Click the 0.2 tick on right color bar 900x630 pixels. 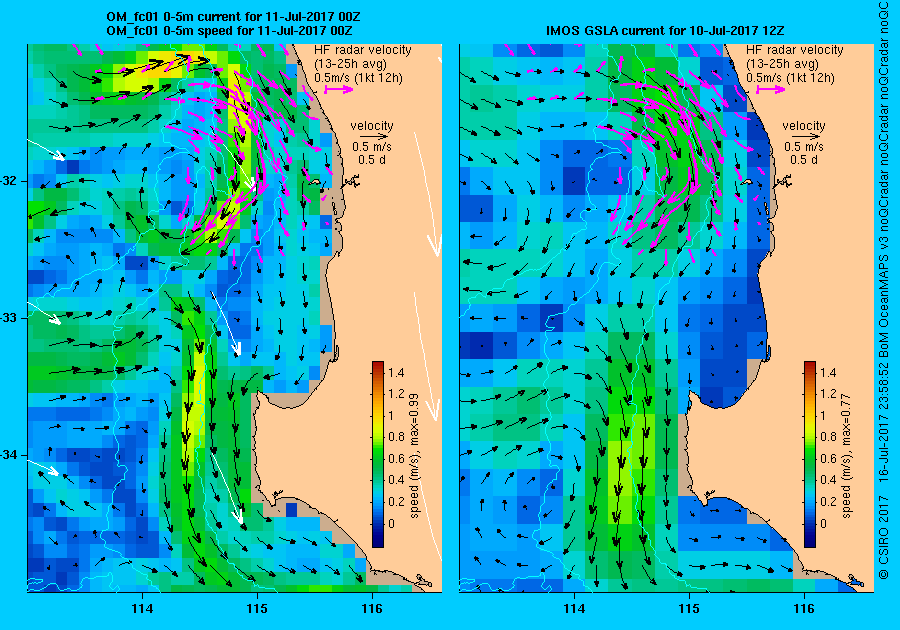point(828,501)
